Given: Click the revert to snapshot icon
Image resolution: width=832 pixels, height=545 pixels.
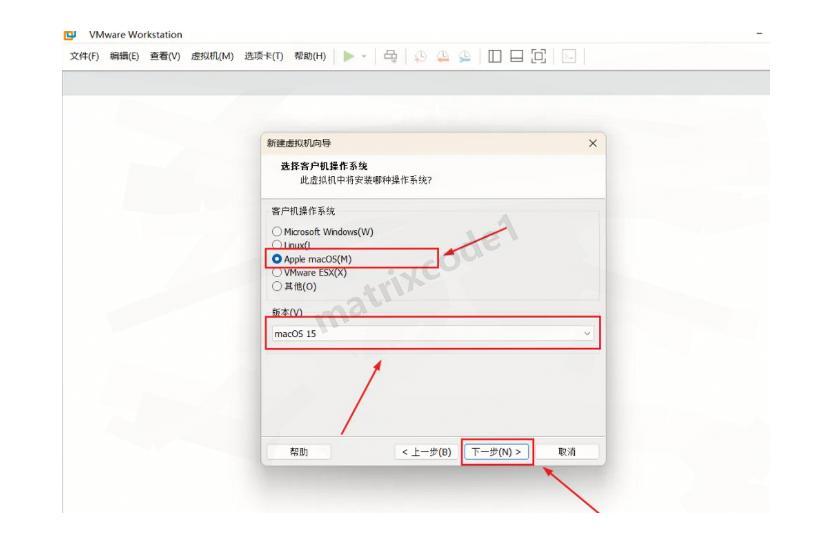Looking at the screenshot, I should [x=443, y=56].
